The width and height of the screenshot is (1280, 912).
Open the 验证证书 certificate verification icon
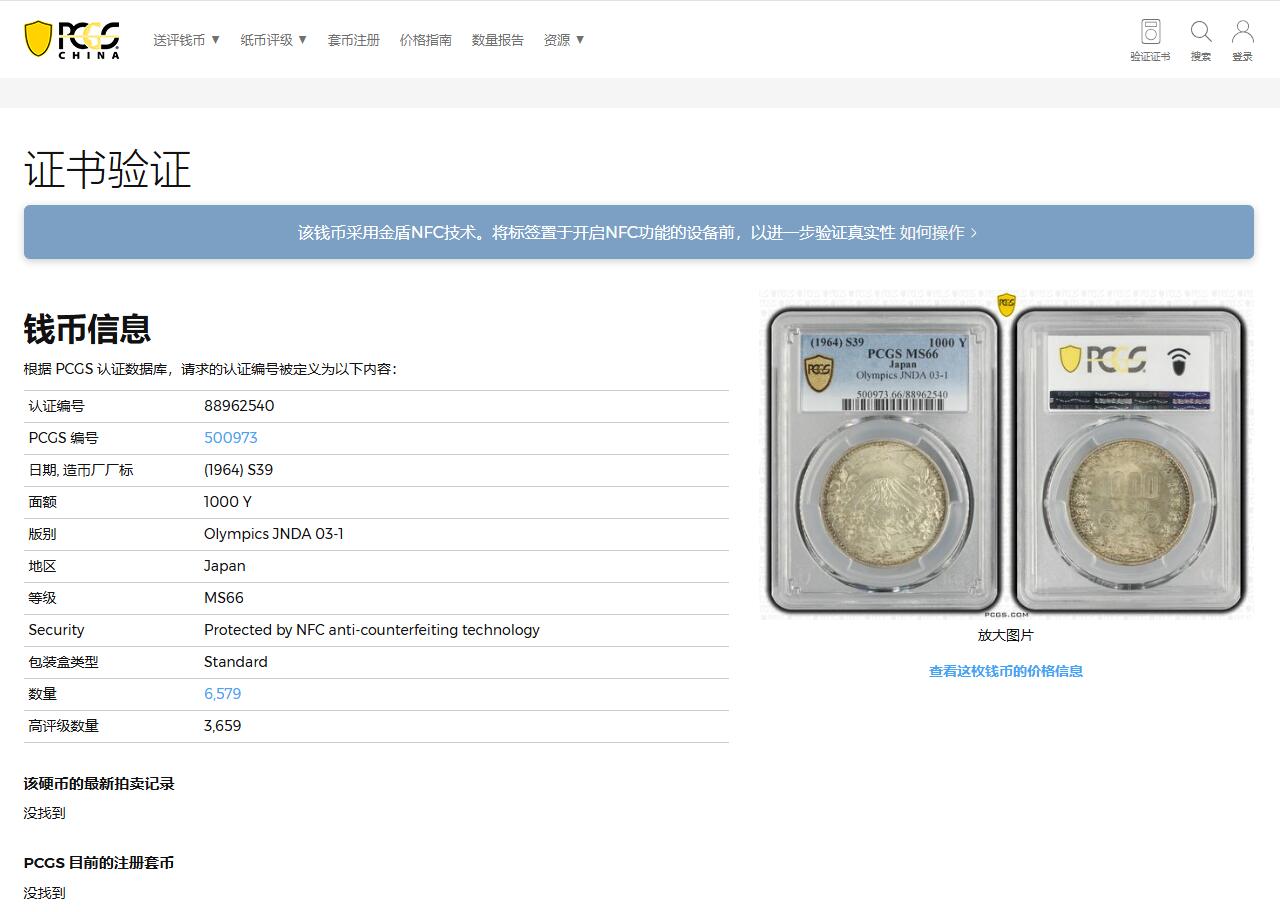pos(1150,41)
